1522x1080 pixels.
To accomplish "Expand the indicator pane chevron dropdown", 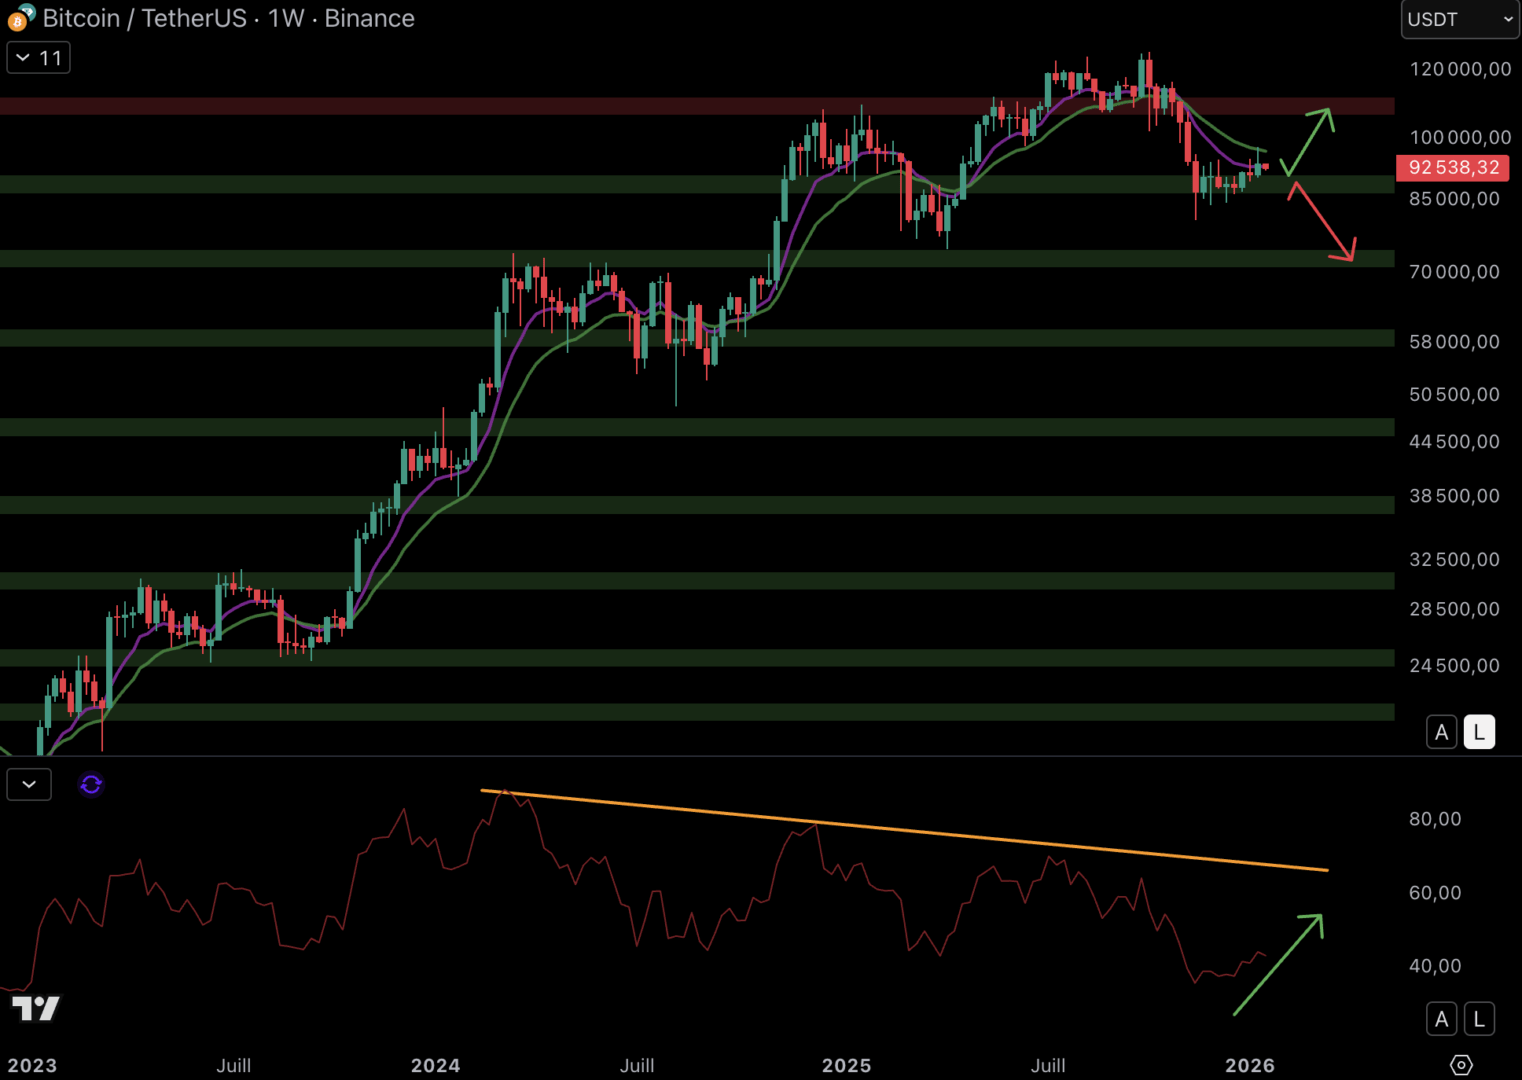I will pyautogui.click(x=29, y=784).
